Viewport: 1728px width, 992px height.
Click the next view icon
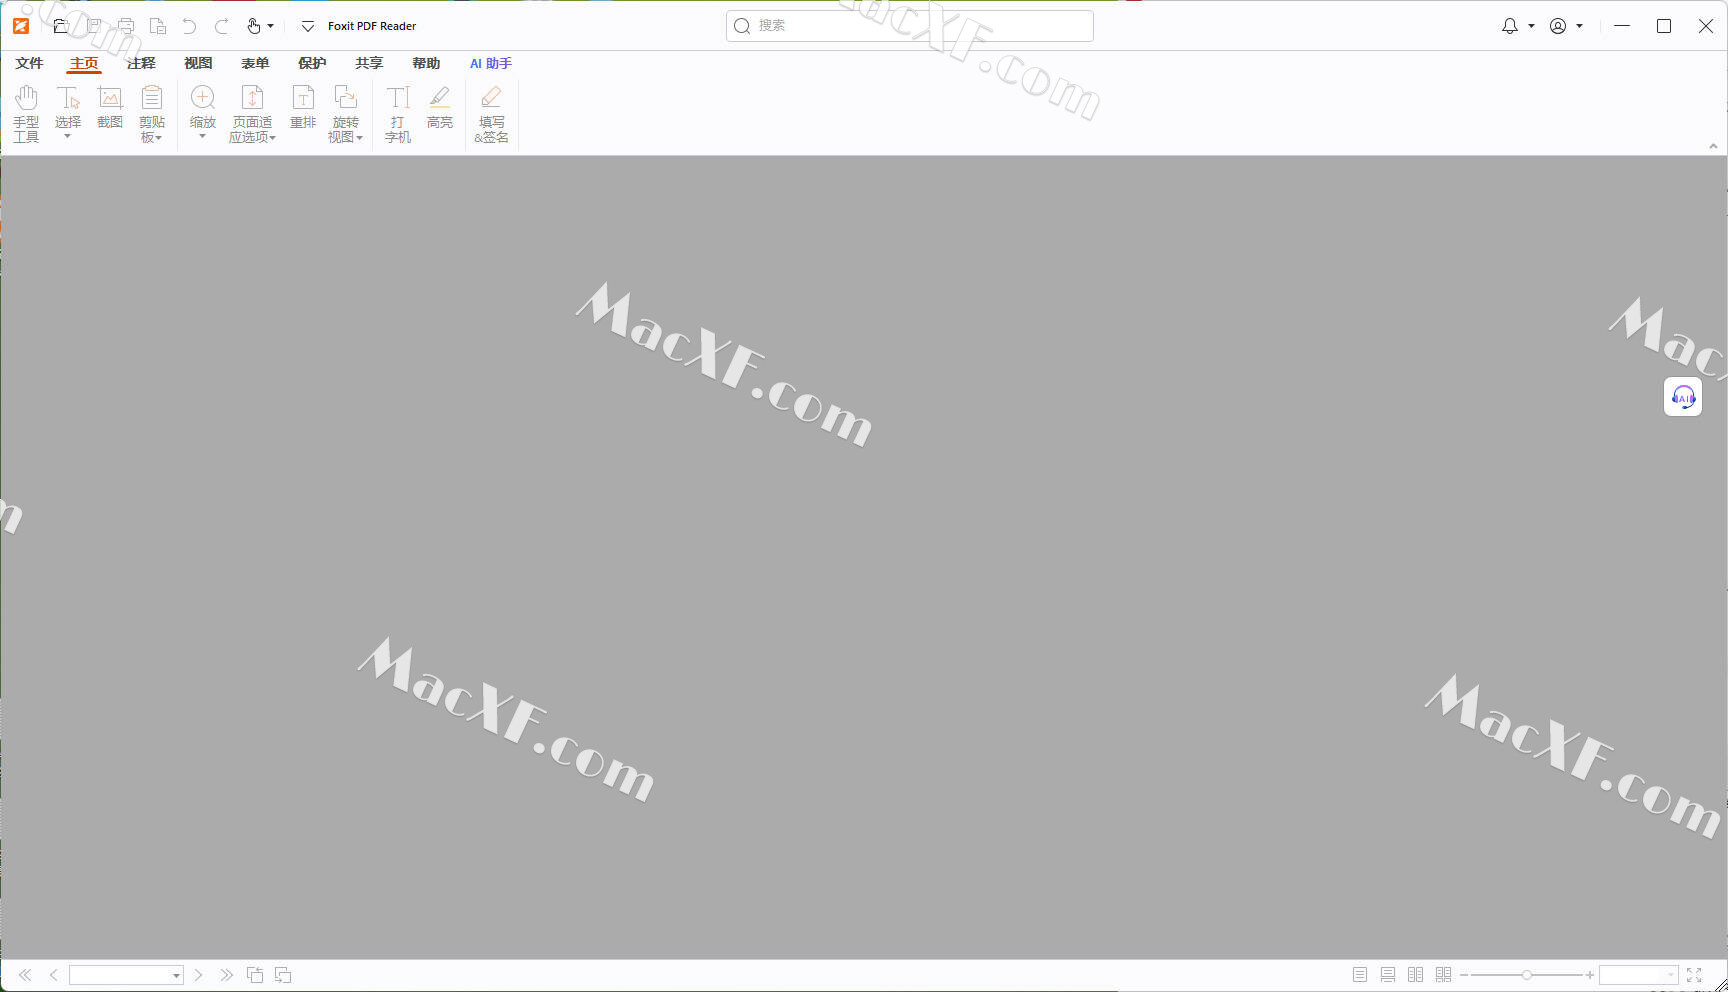pyautogui.click(x=283, y=975)
